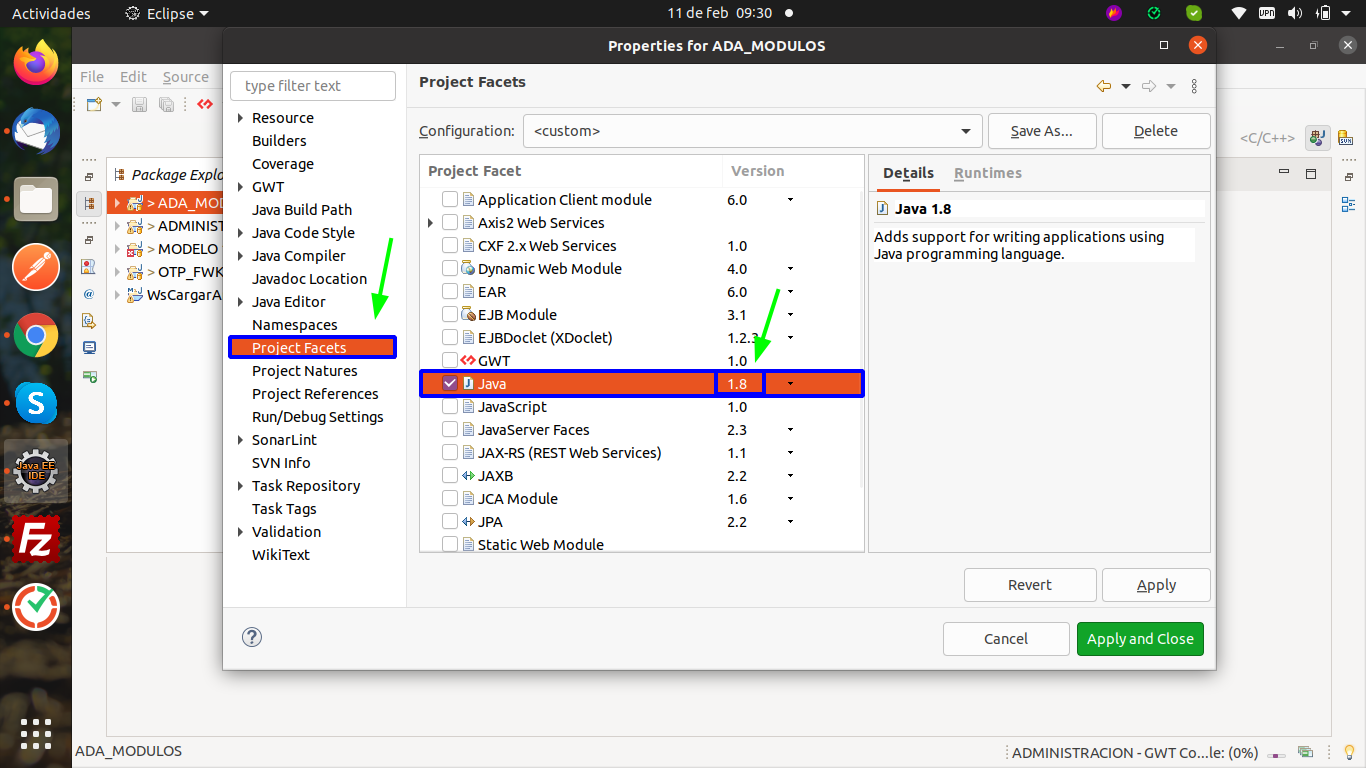The width and height of the screenshot is (1366, 768).
Task: Click in the type filter text field
Action: [312, 86]
